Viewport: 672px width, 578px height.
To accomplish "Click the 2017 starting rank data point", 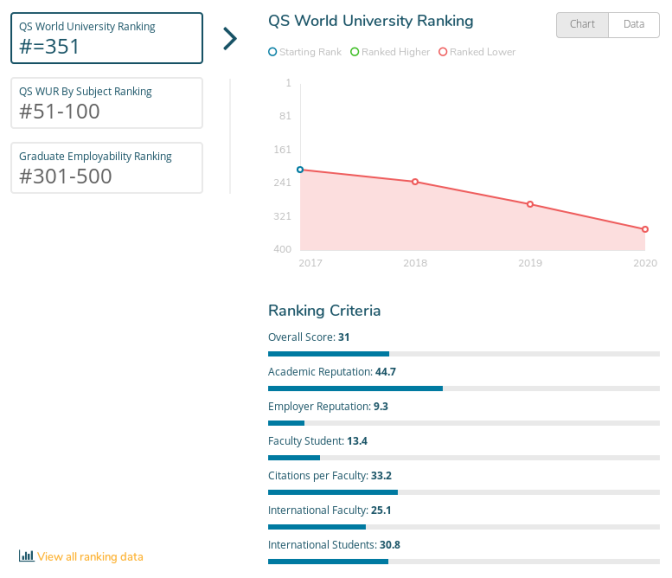I will [x=300, y=170].
